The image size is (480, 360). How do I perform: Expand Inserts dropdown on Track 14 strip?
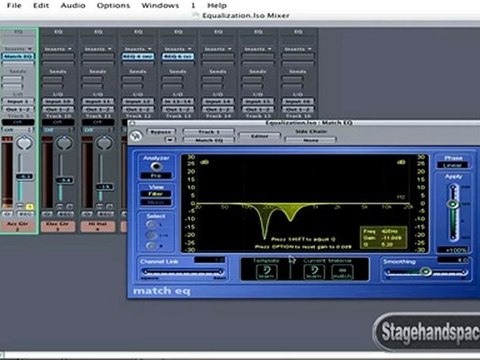pos(218,49)
